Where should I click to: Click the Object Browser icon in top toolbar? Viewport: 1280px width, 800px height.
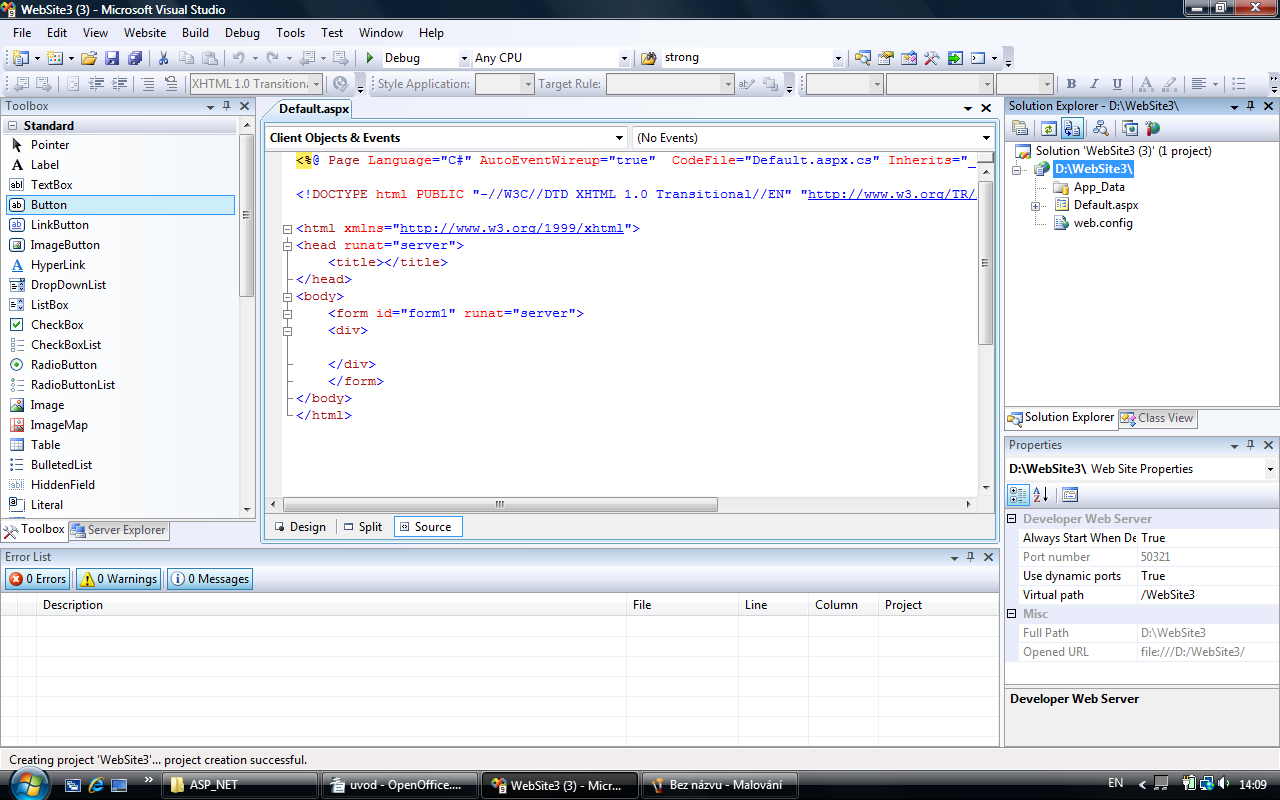point(909,58)
